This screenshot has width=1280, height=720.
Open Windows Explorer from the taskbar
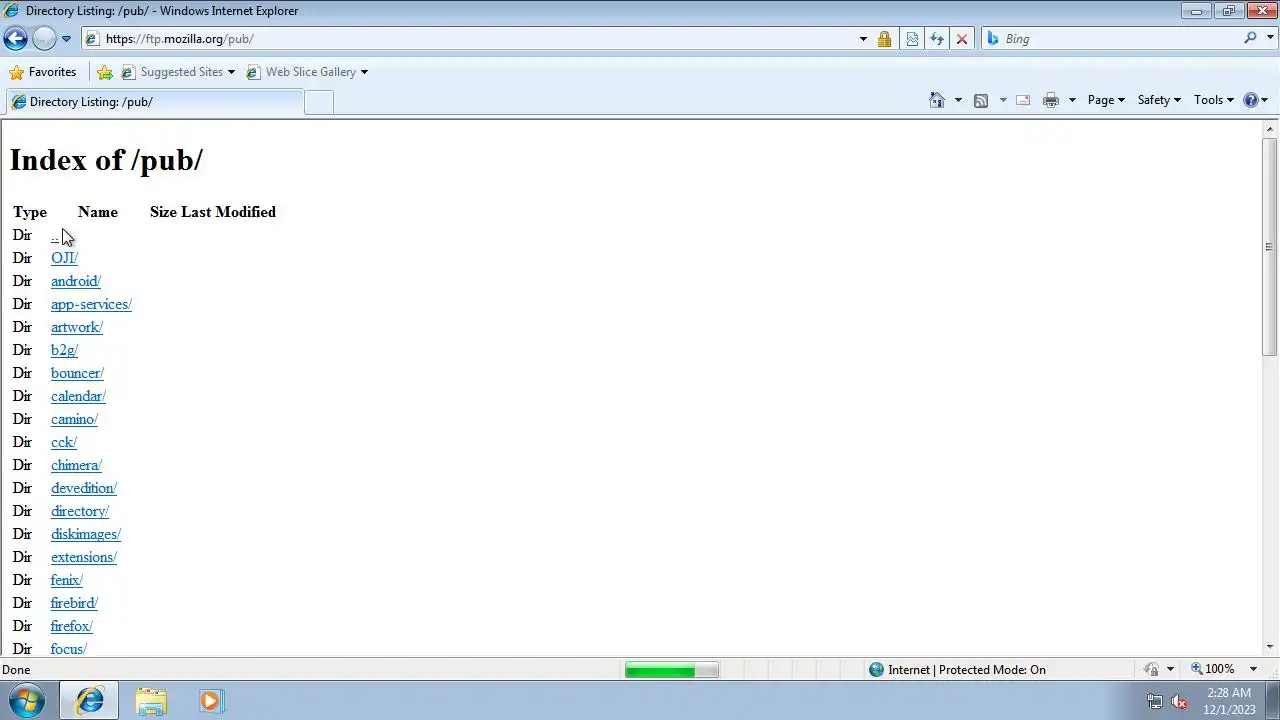point(151,701)
